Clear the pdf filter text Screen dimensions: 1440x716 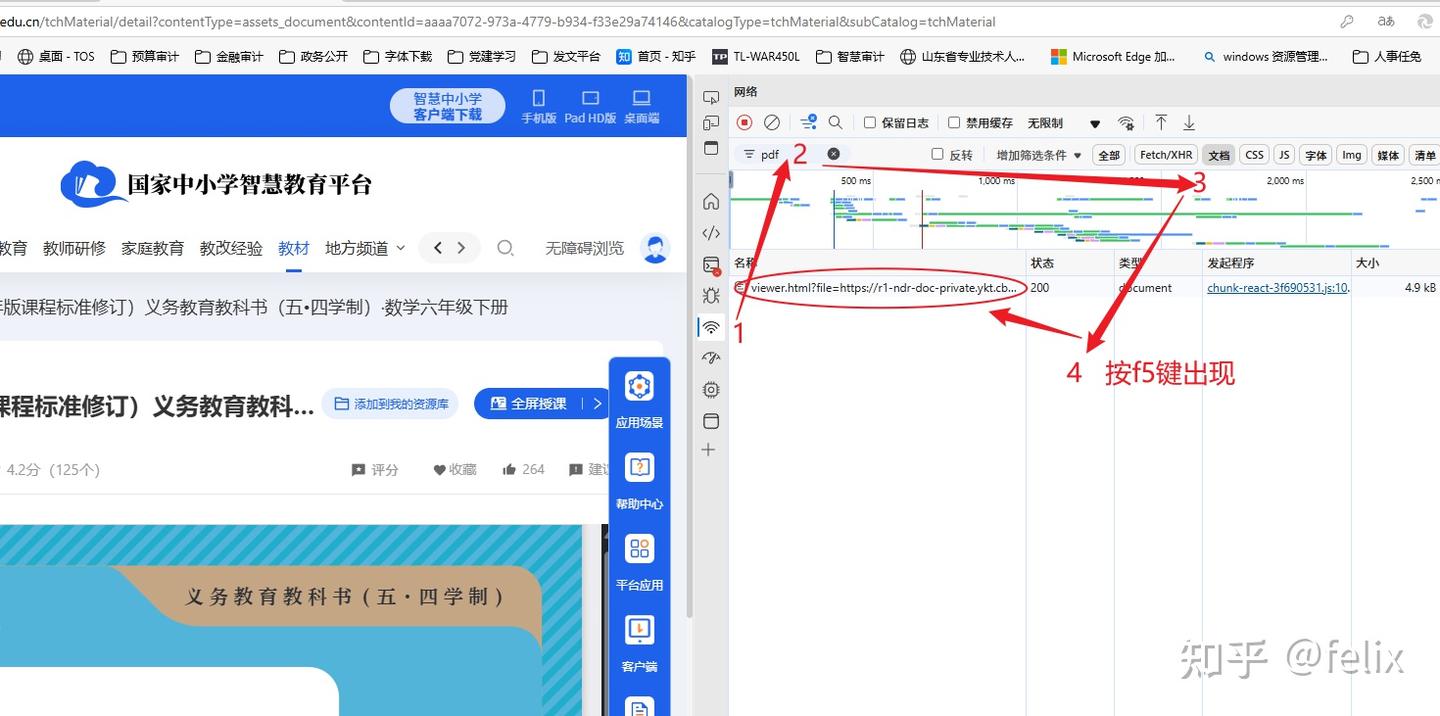pyautogui.click(x=833, y=154)
